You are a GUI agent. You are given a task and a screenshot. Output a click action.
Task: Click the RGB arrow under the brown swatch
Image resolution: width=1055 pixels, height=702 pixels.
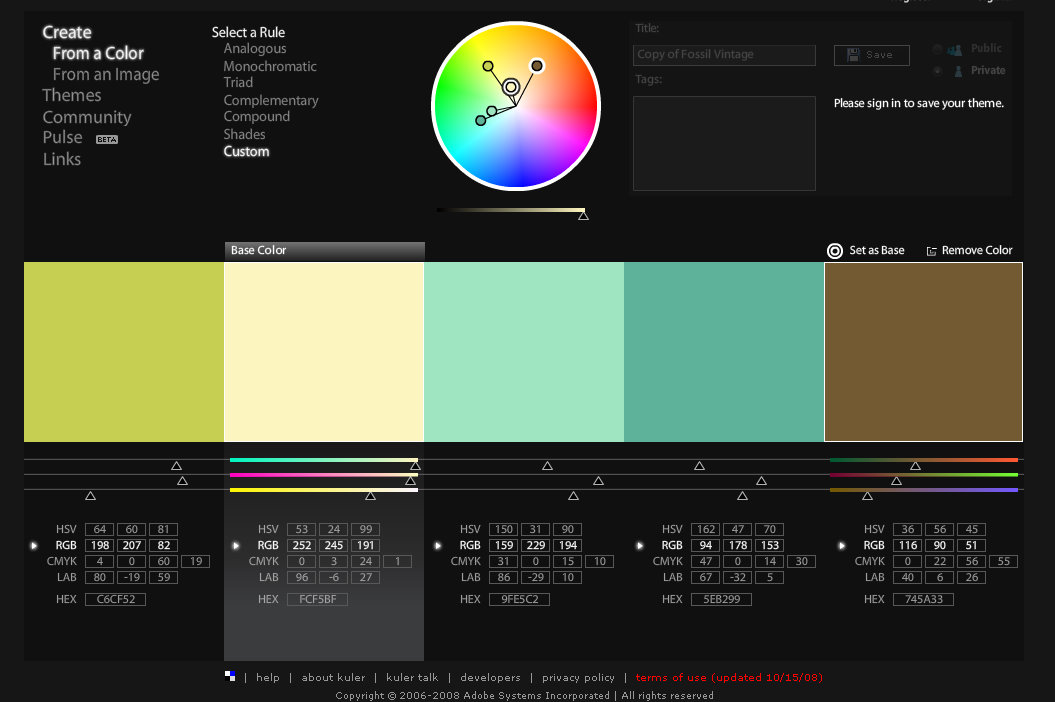point(842,546)
